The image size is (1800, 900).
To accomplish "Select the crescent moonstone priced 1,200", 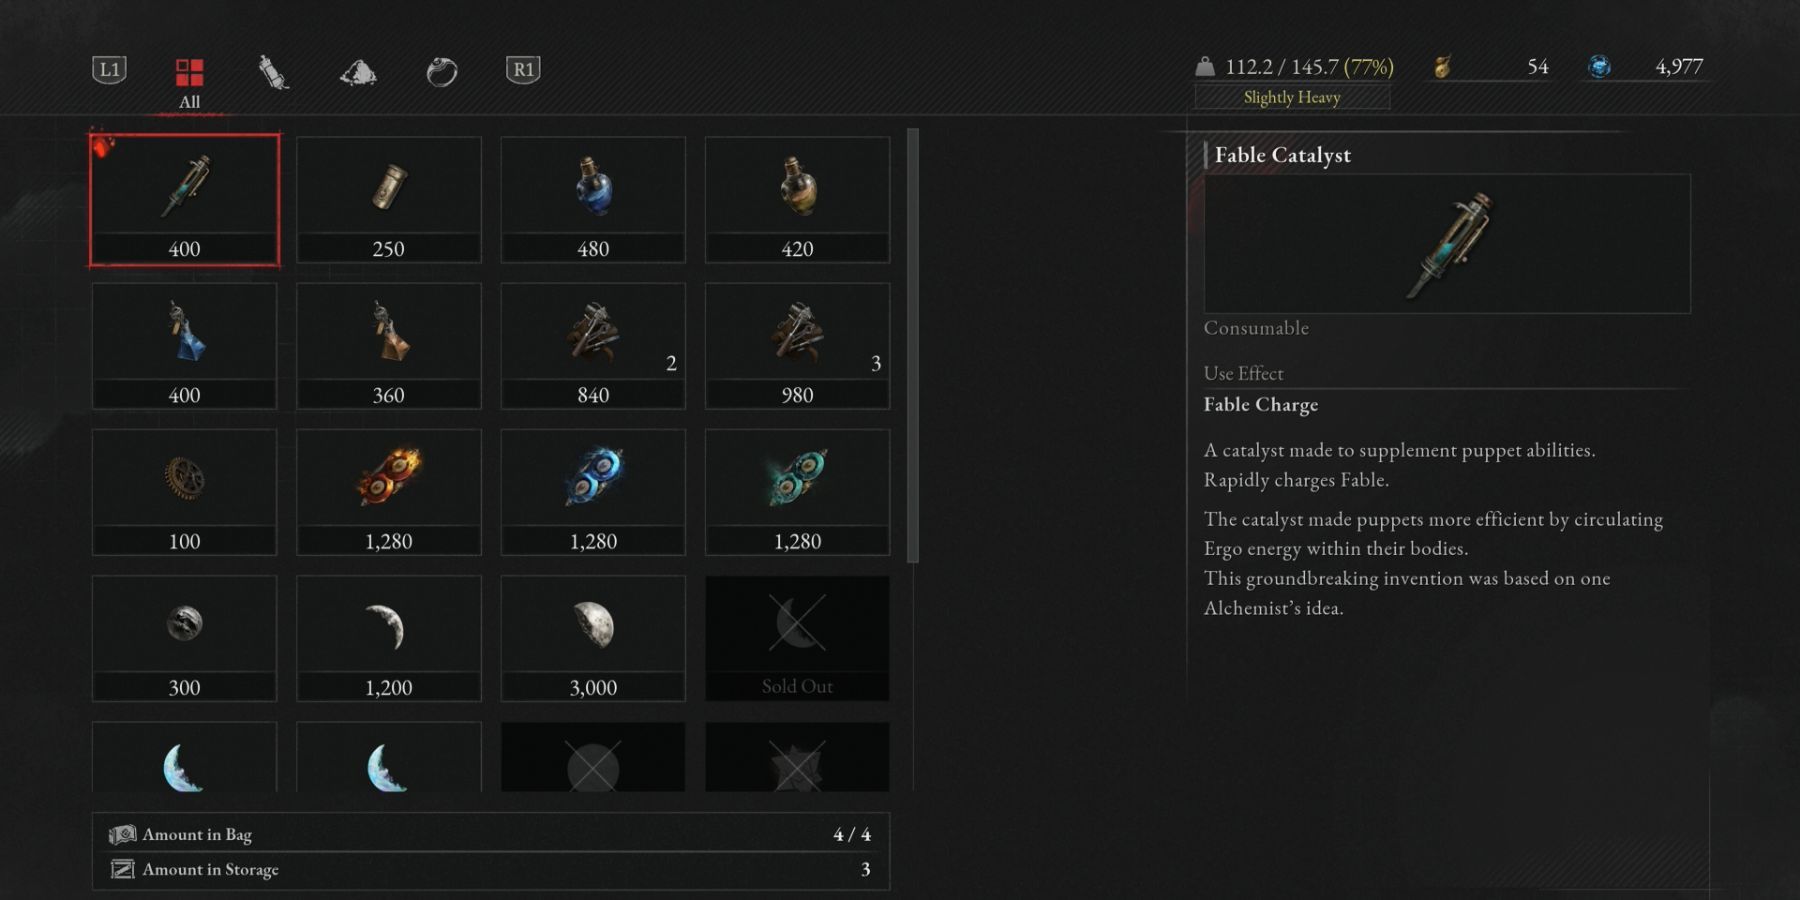I will coord(388,638).
